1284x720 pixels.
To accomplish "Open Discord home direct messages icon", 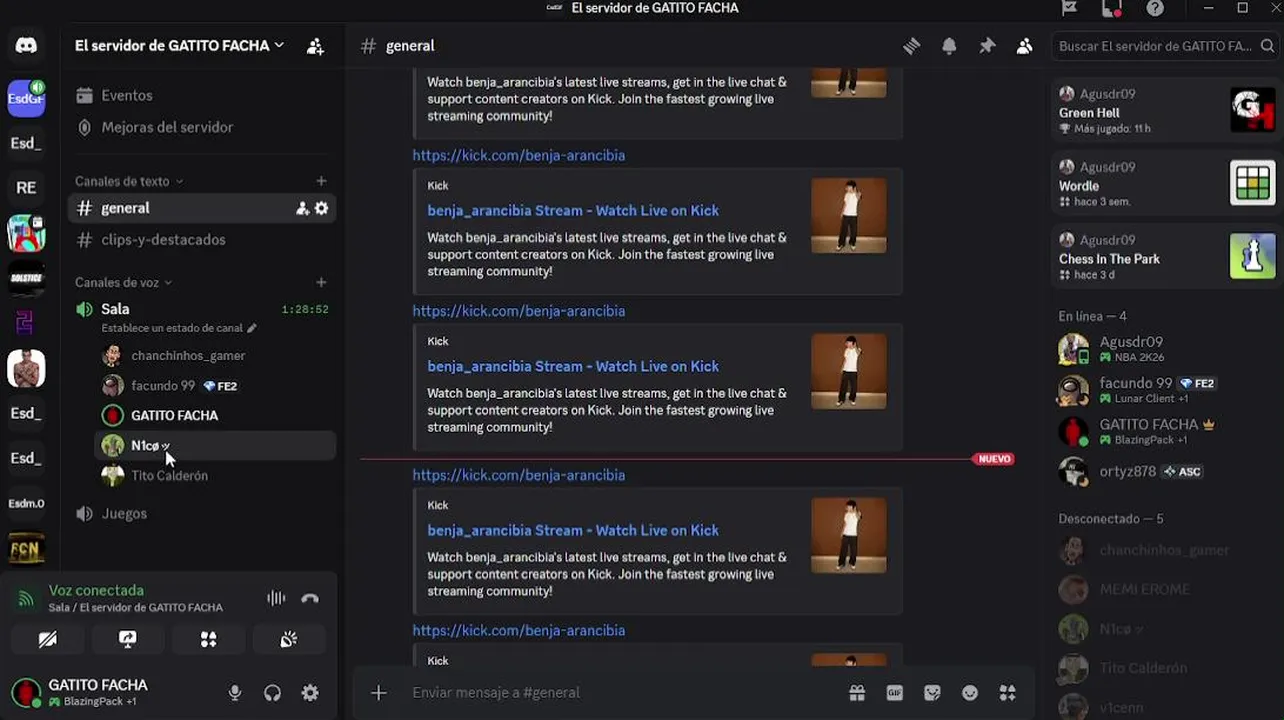I will tap(26, 45).
